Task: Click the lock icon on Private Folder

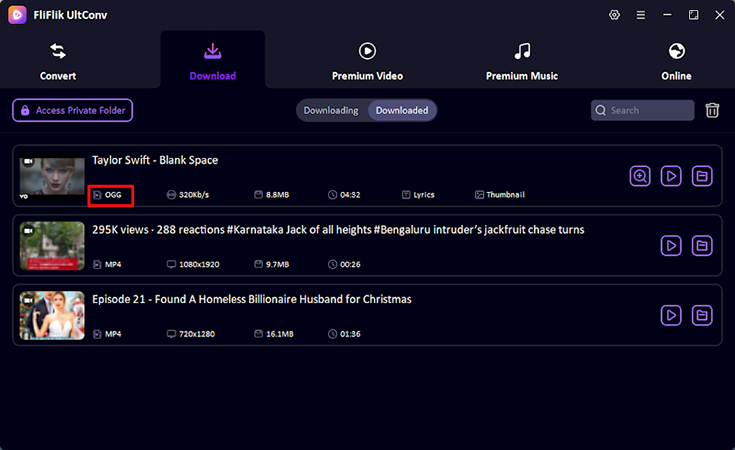Action: [x=25, y=110]
